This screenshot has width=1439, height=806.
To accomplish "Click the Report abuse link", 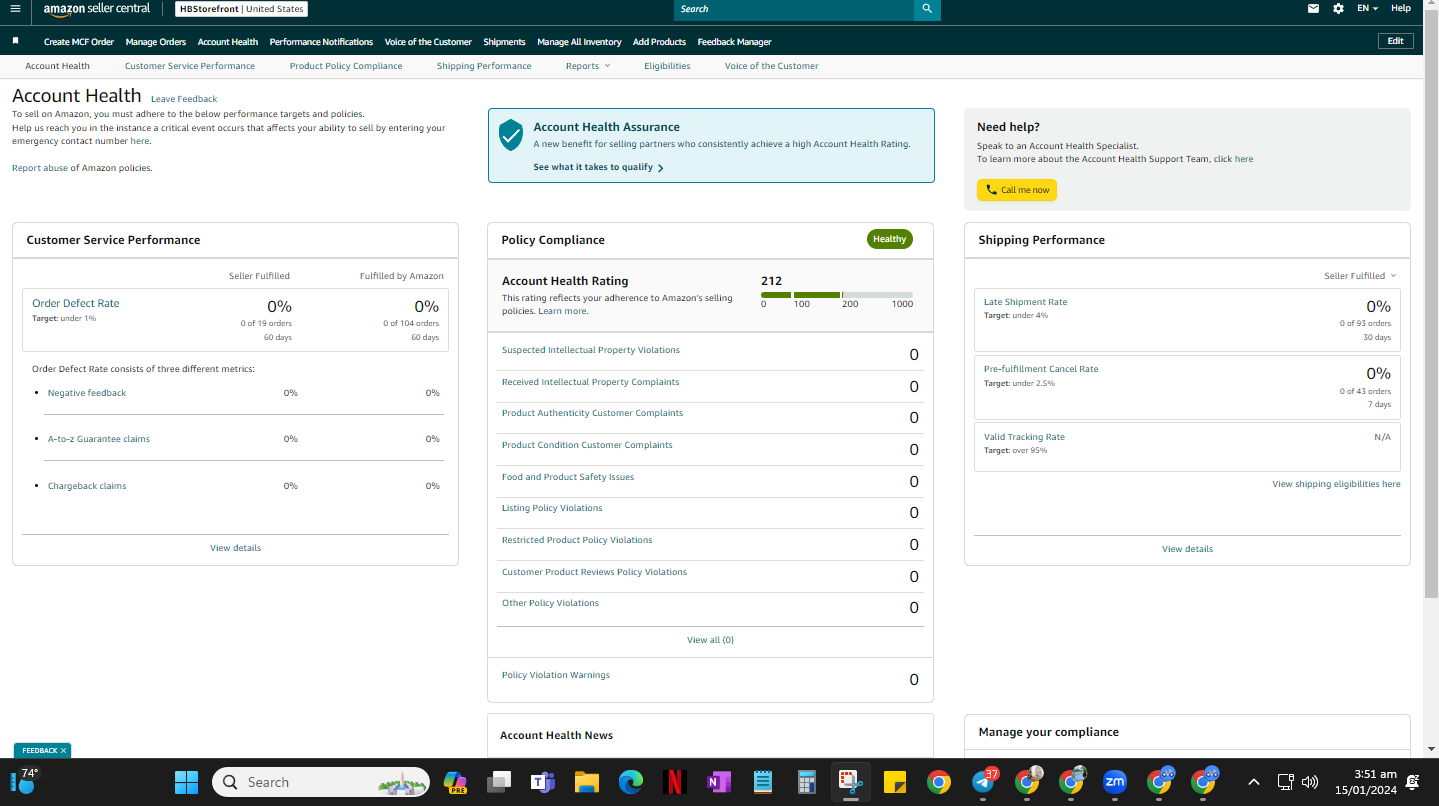I will point(40,168).
